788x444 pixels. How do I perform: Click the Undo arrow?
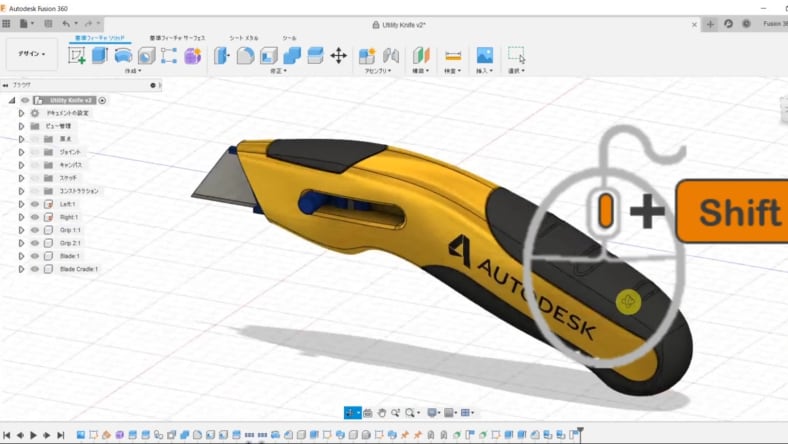[x=66, y=24]
